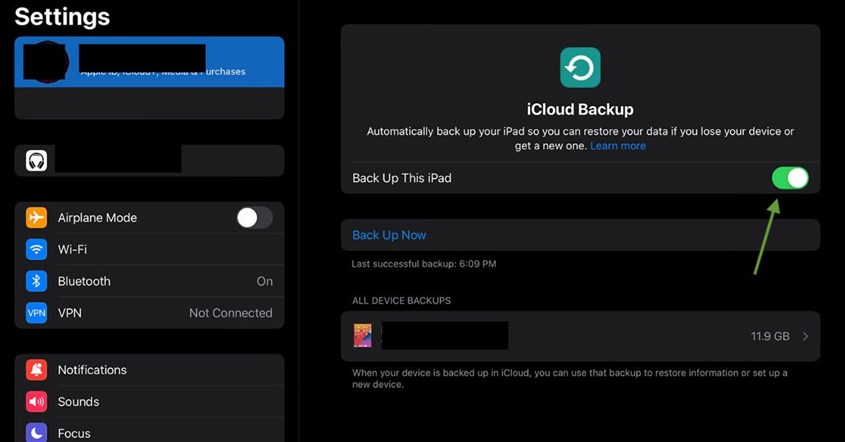Click the Wi-Fi icon in sidebar
845x442 pixels.
coord(37,250)
